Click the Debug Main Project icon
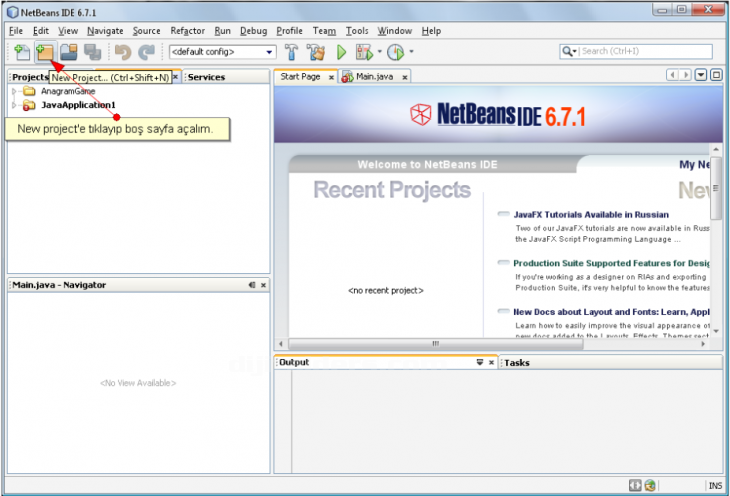 (363, 52)
